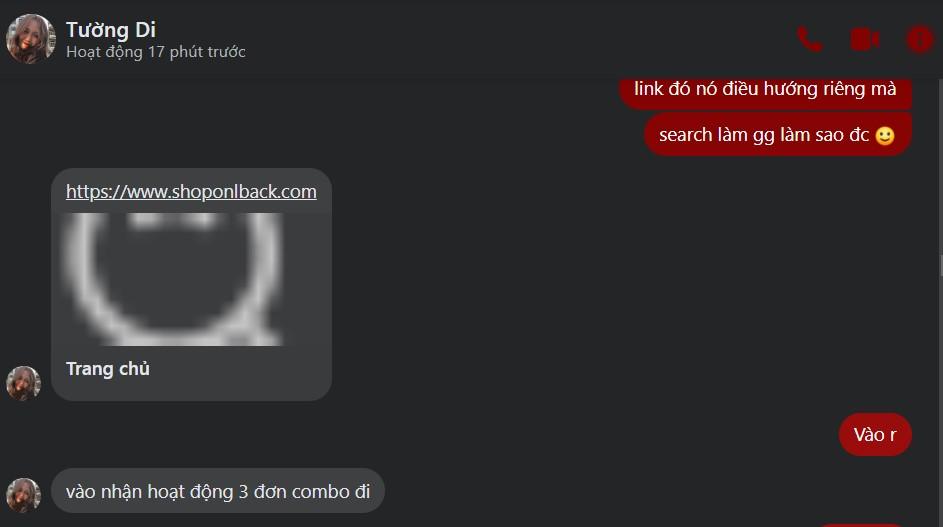Click the word 'combo' in the last message

click(x=321, y=492)
